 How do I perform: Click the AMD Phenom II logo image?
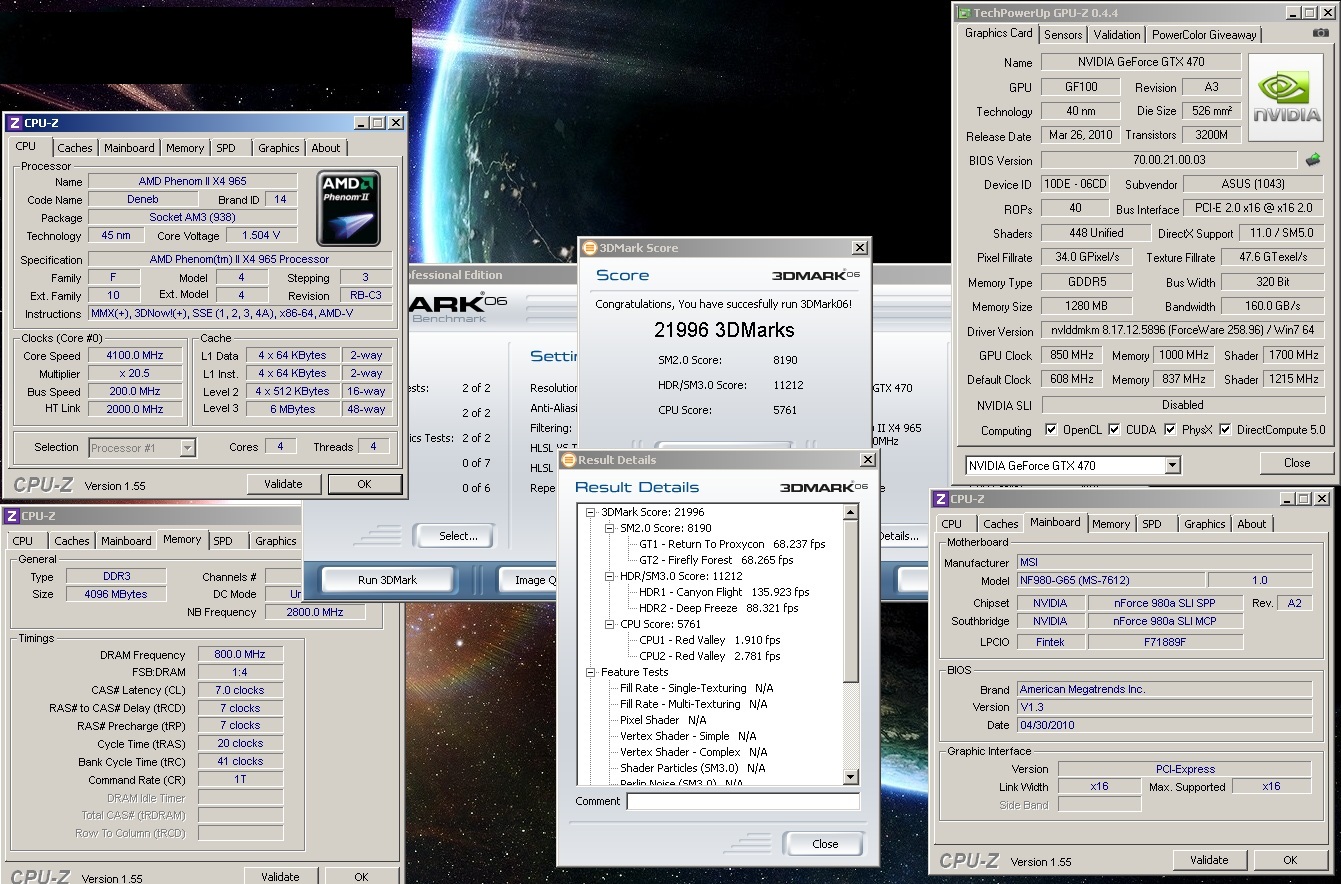[x=348, y=208]
